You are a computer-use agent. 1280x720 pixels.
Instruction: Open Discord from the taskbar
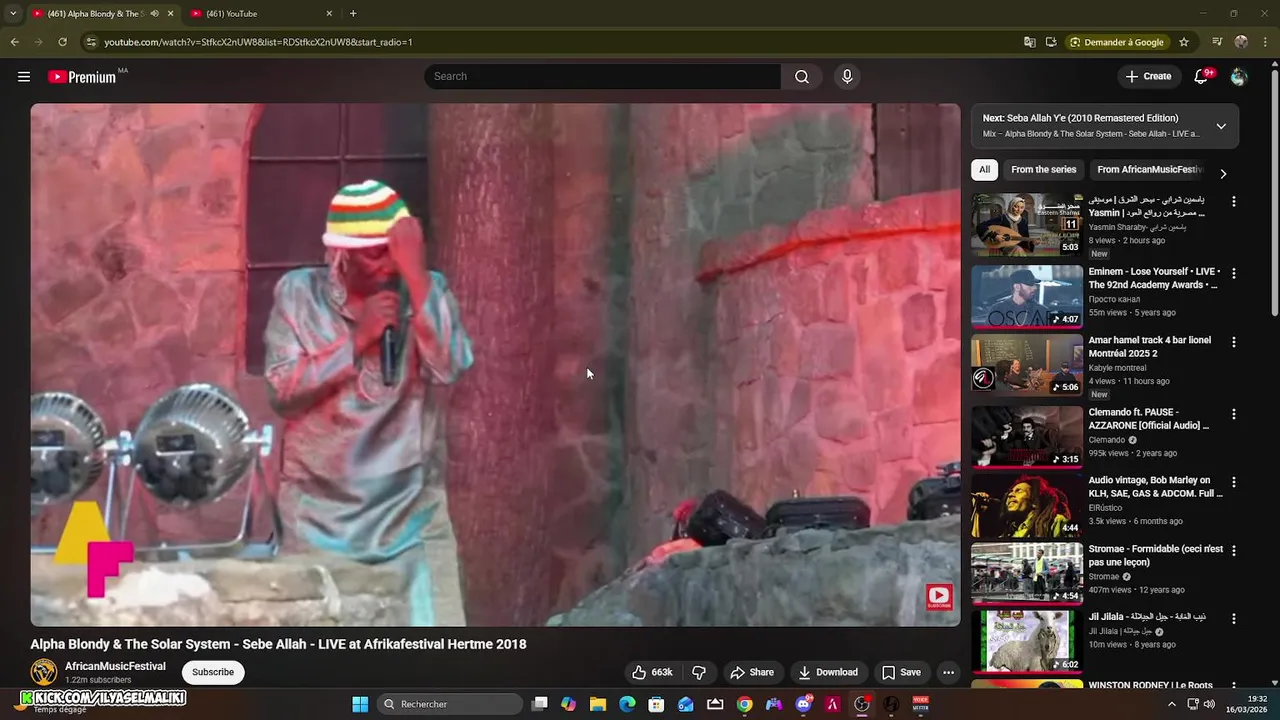[803, 704]
